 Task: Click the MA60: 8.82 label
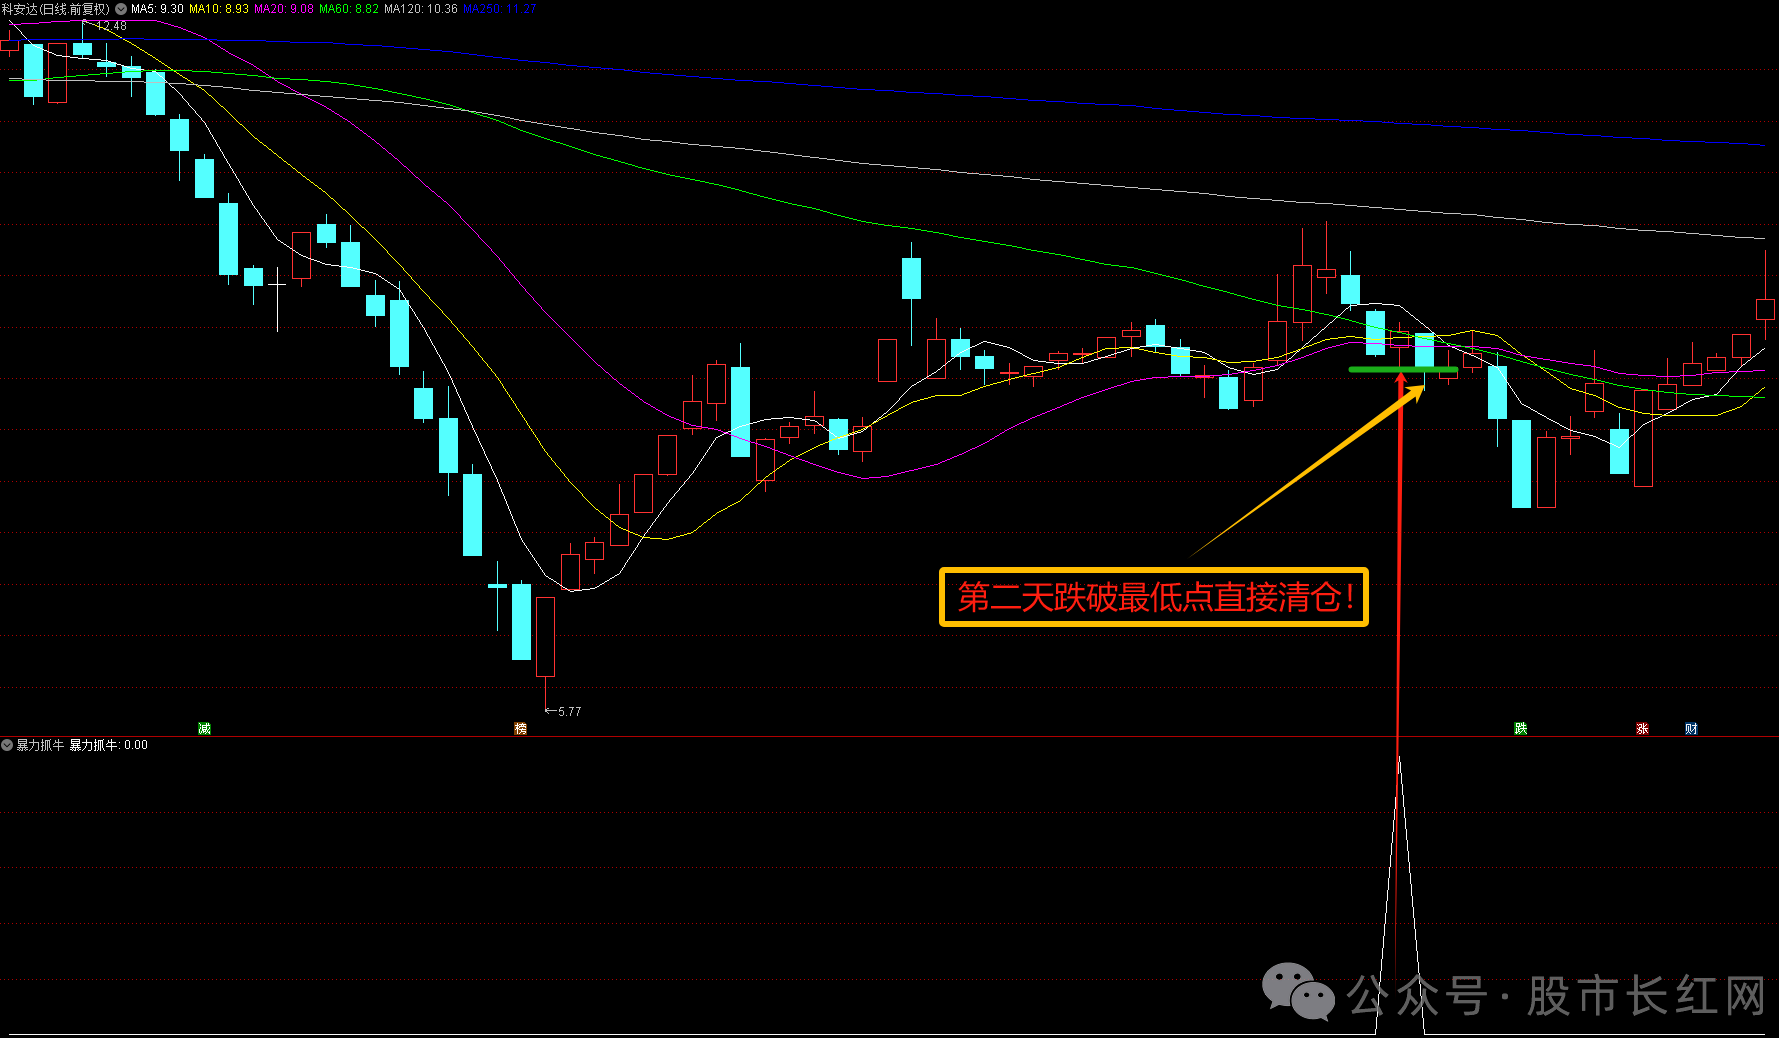click(x=349, y=9)
